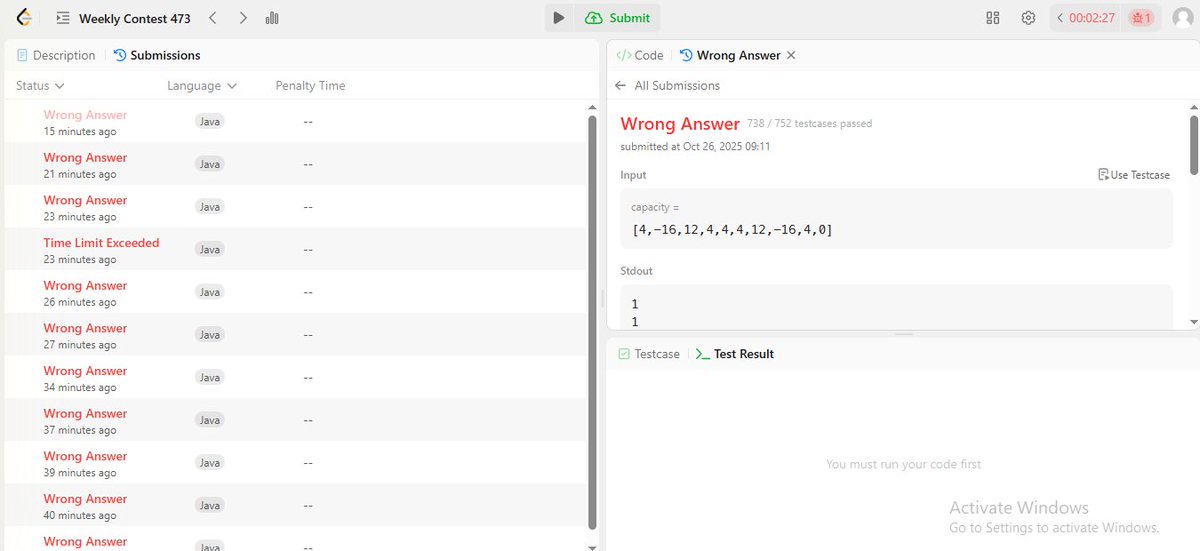The image size is (1200, 551).
Task: Click the capacity input array value
Action: (732, 230)
